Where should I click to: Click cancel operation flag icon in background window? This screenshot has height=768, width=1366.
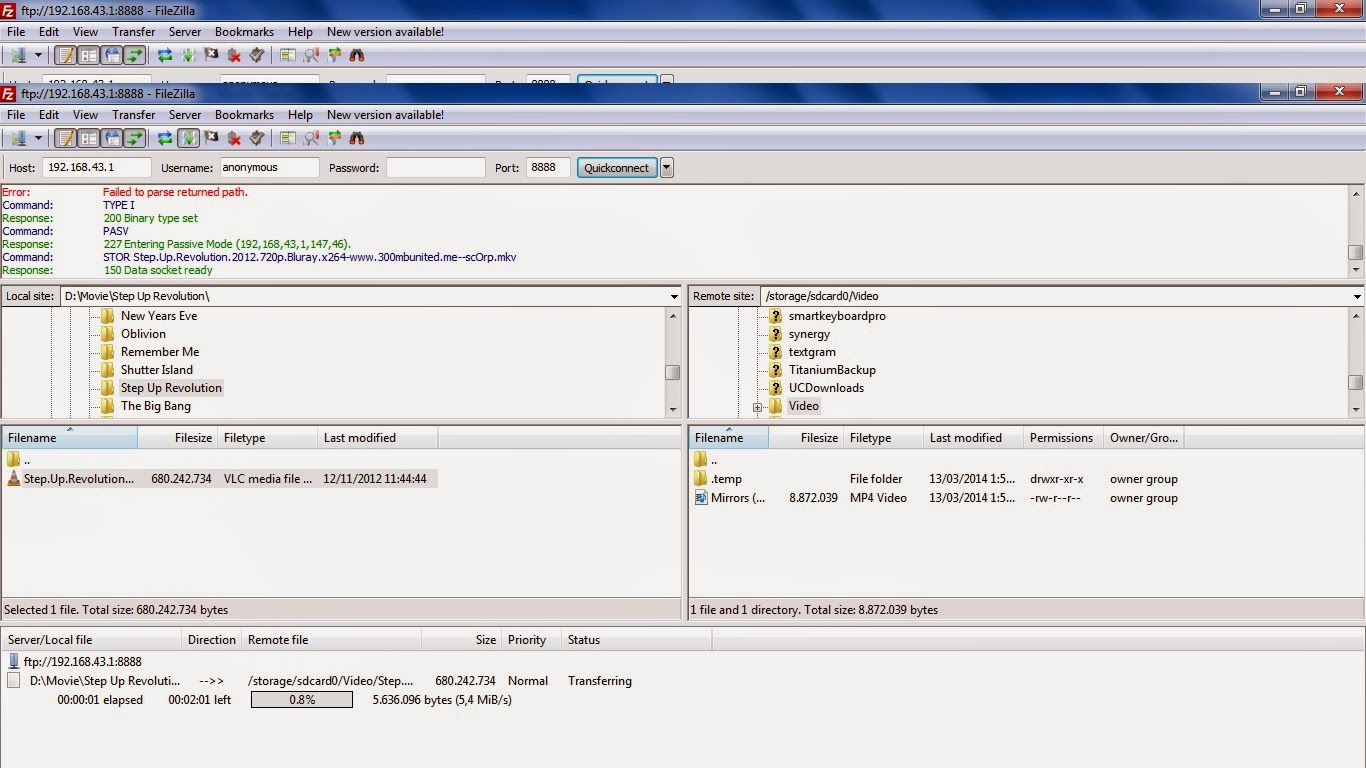click(211, 55)
